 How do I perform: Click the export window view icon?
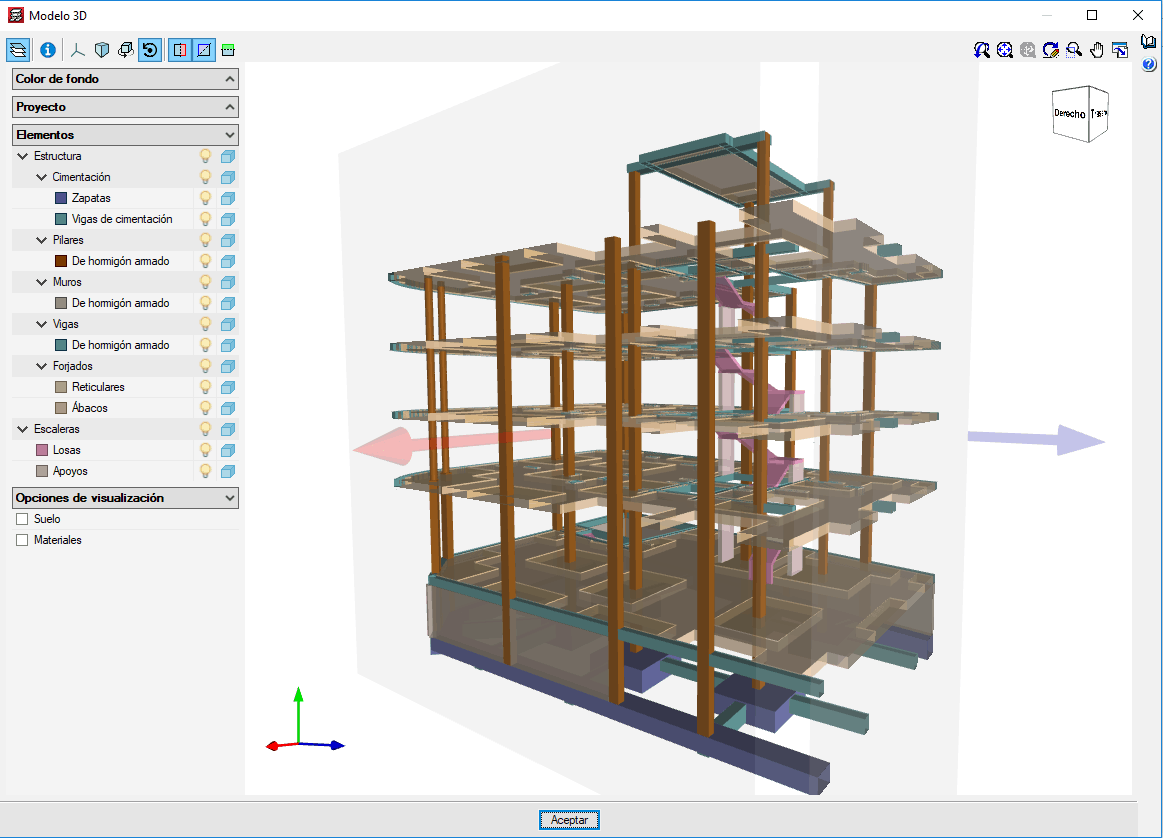pos(1120,50)
